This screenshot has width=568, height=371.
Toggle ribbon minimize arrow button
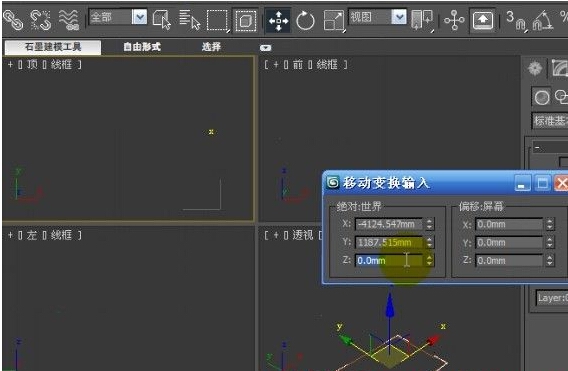pos(266,47)
